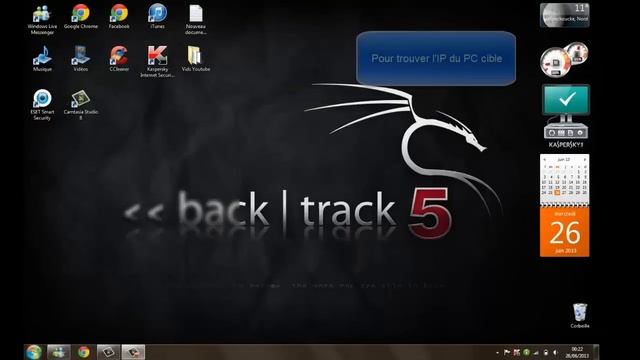The width and height of the screenshot is (640, 360).
Task: Open the taskbar clock and date
Action: click(577, 353)
